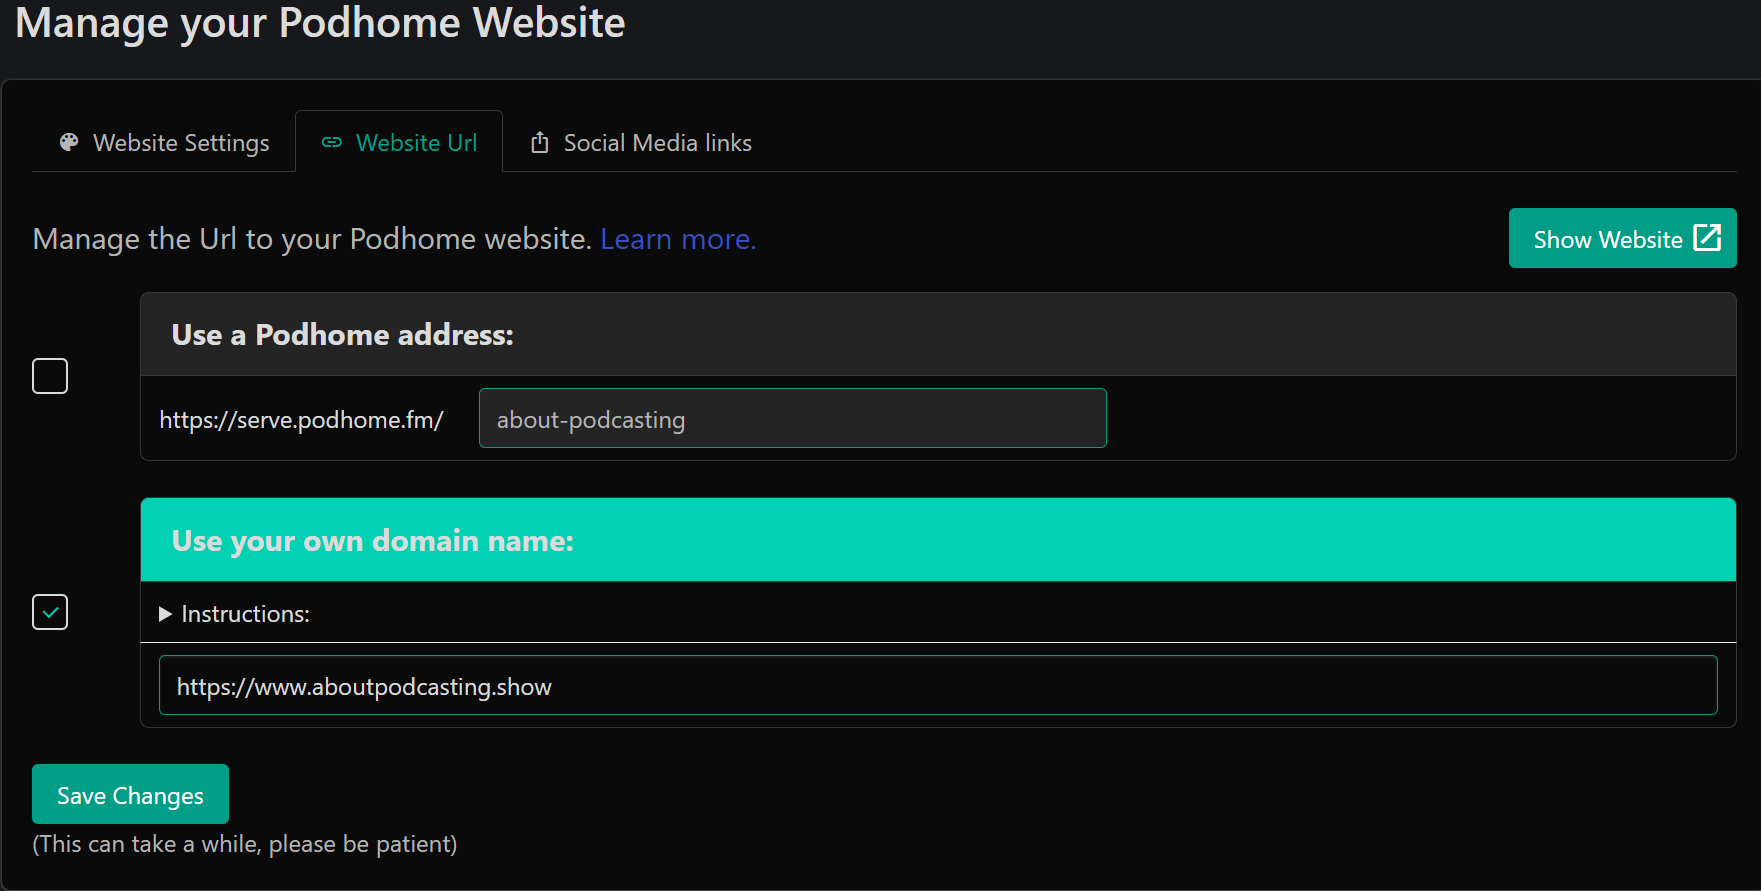This screenshot has height=891, width=1761.
Task: Click the 'This can take a while' note
Action: pos(245,844)
